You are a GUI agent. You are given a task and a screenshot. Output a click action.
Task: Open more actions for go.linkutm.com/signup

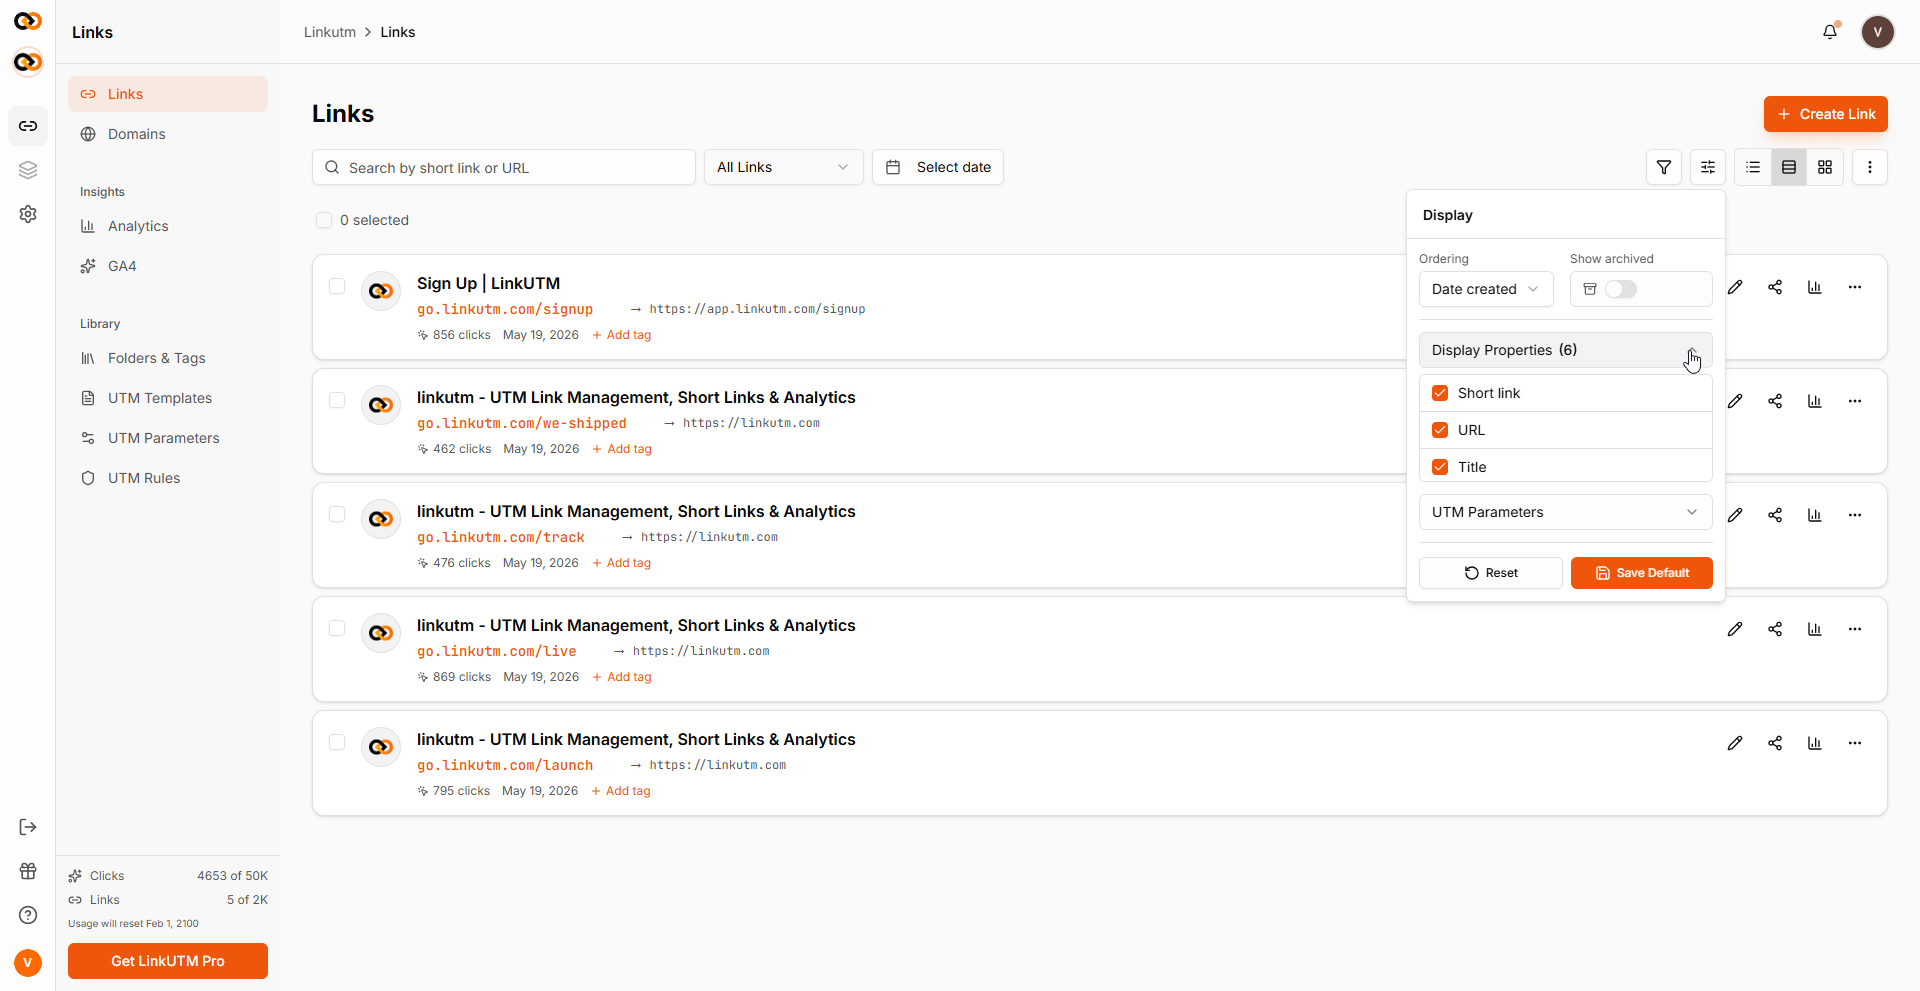tap(1855, 287)
